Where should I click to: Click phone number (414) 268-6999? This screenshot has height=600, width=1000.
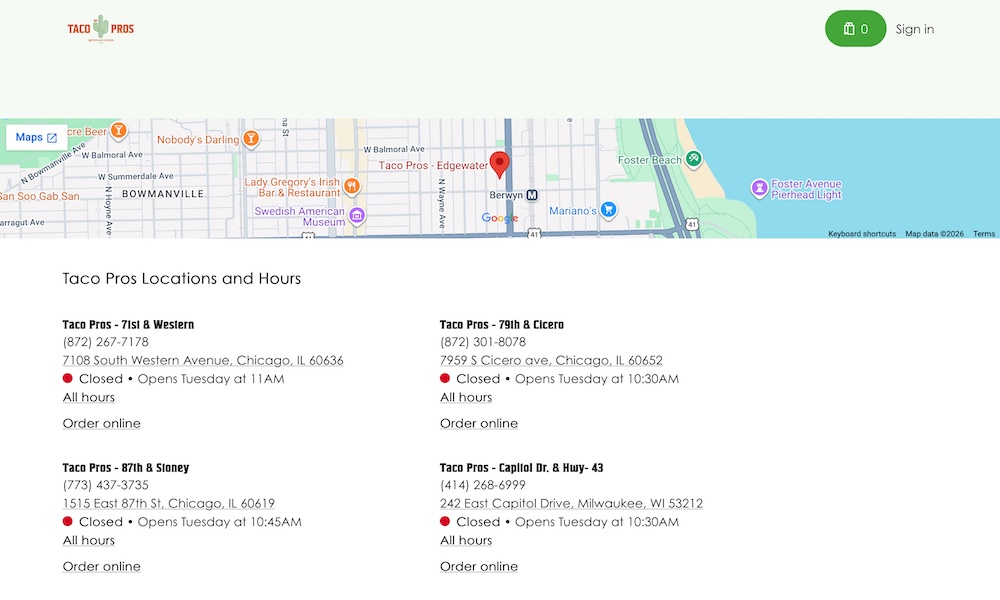[x=483, y=485]
